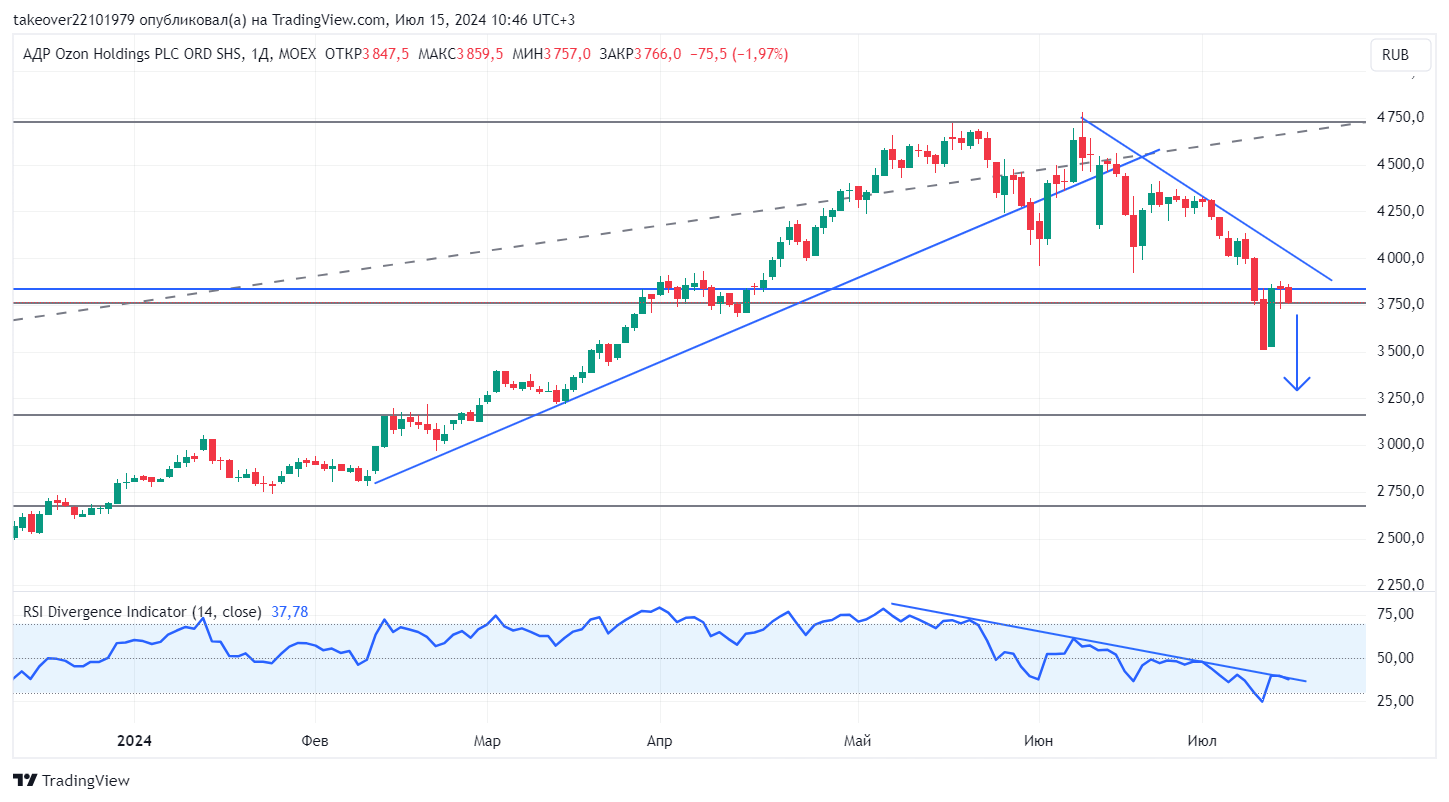Click the TradingView text next to logo

(87, 780)
